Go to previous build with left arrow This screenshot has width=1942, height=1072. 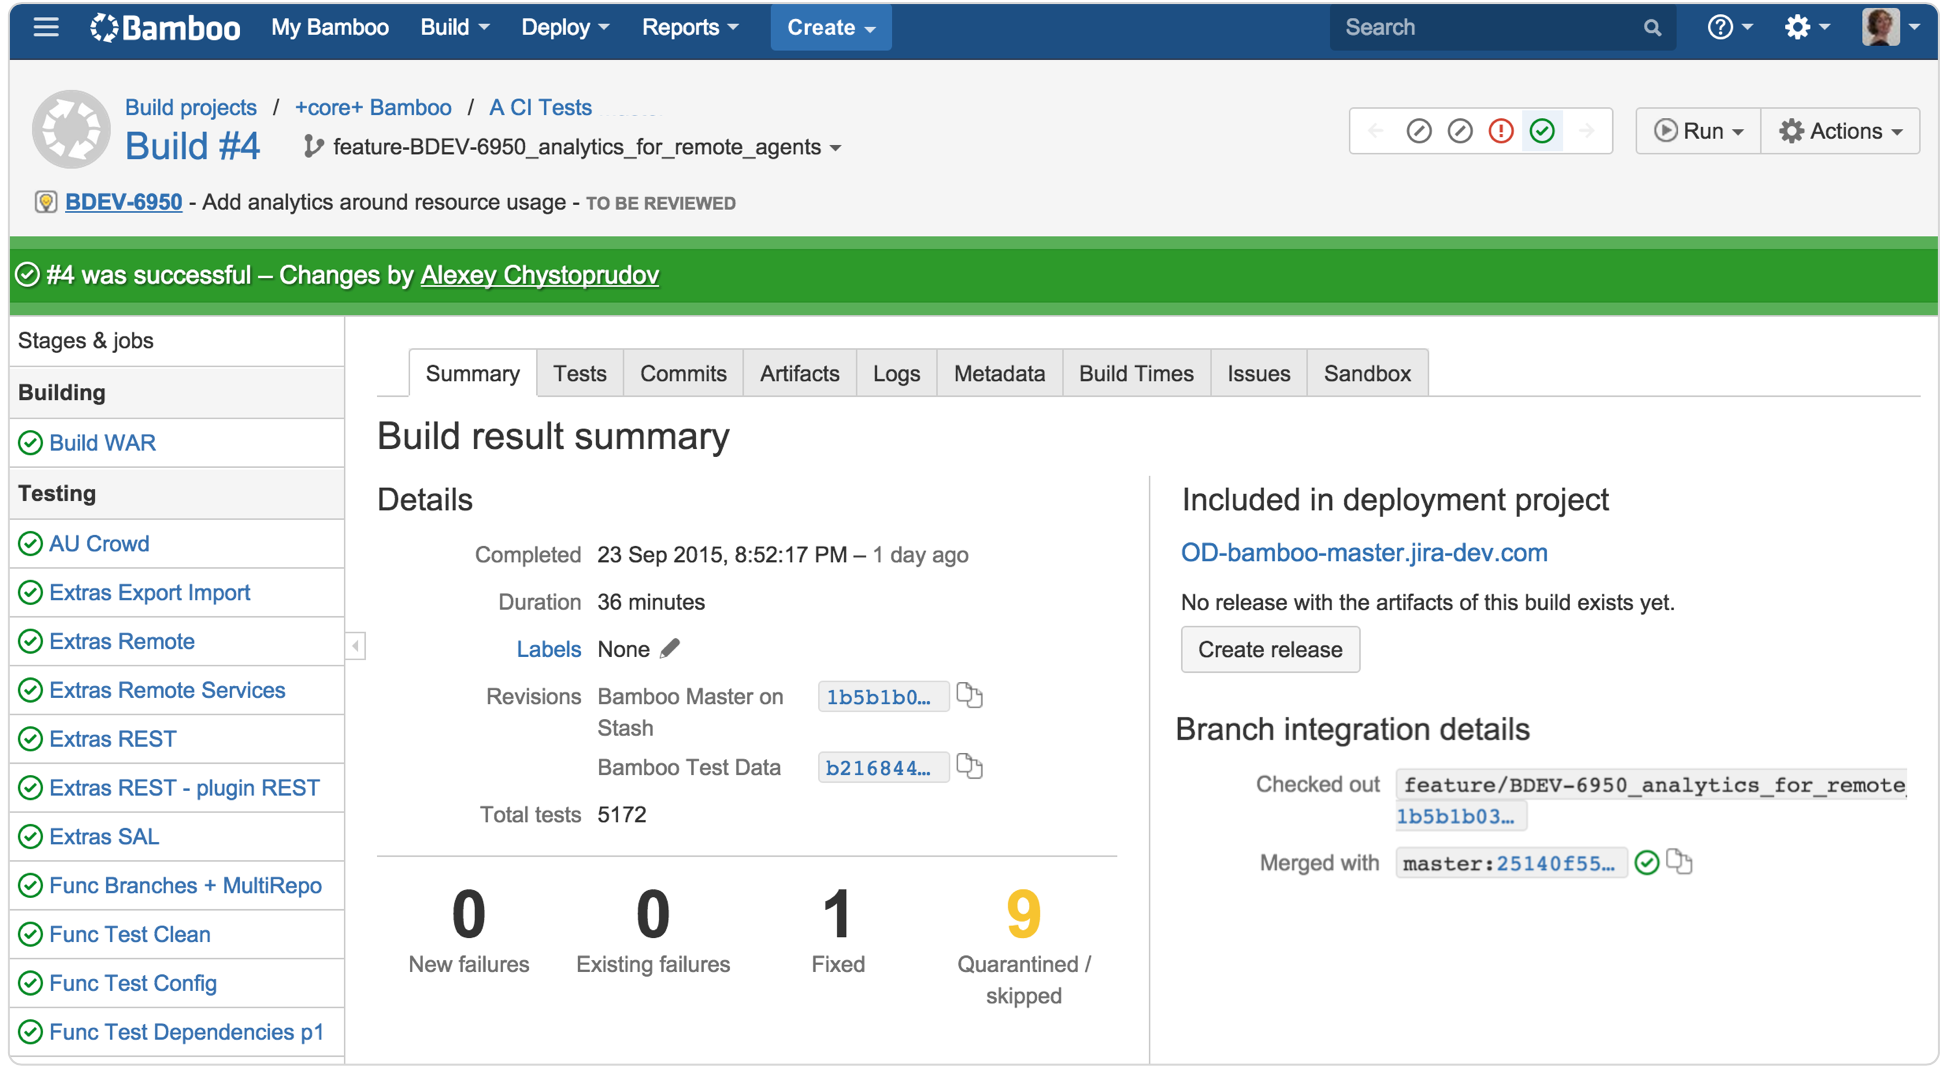[1376, 131]
